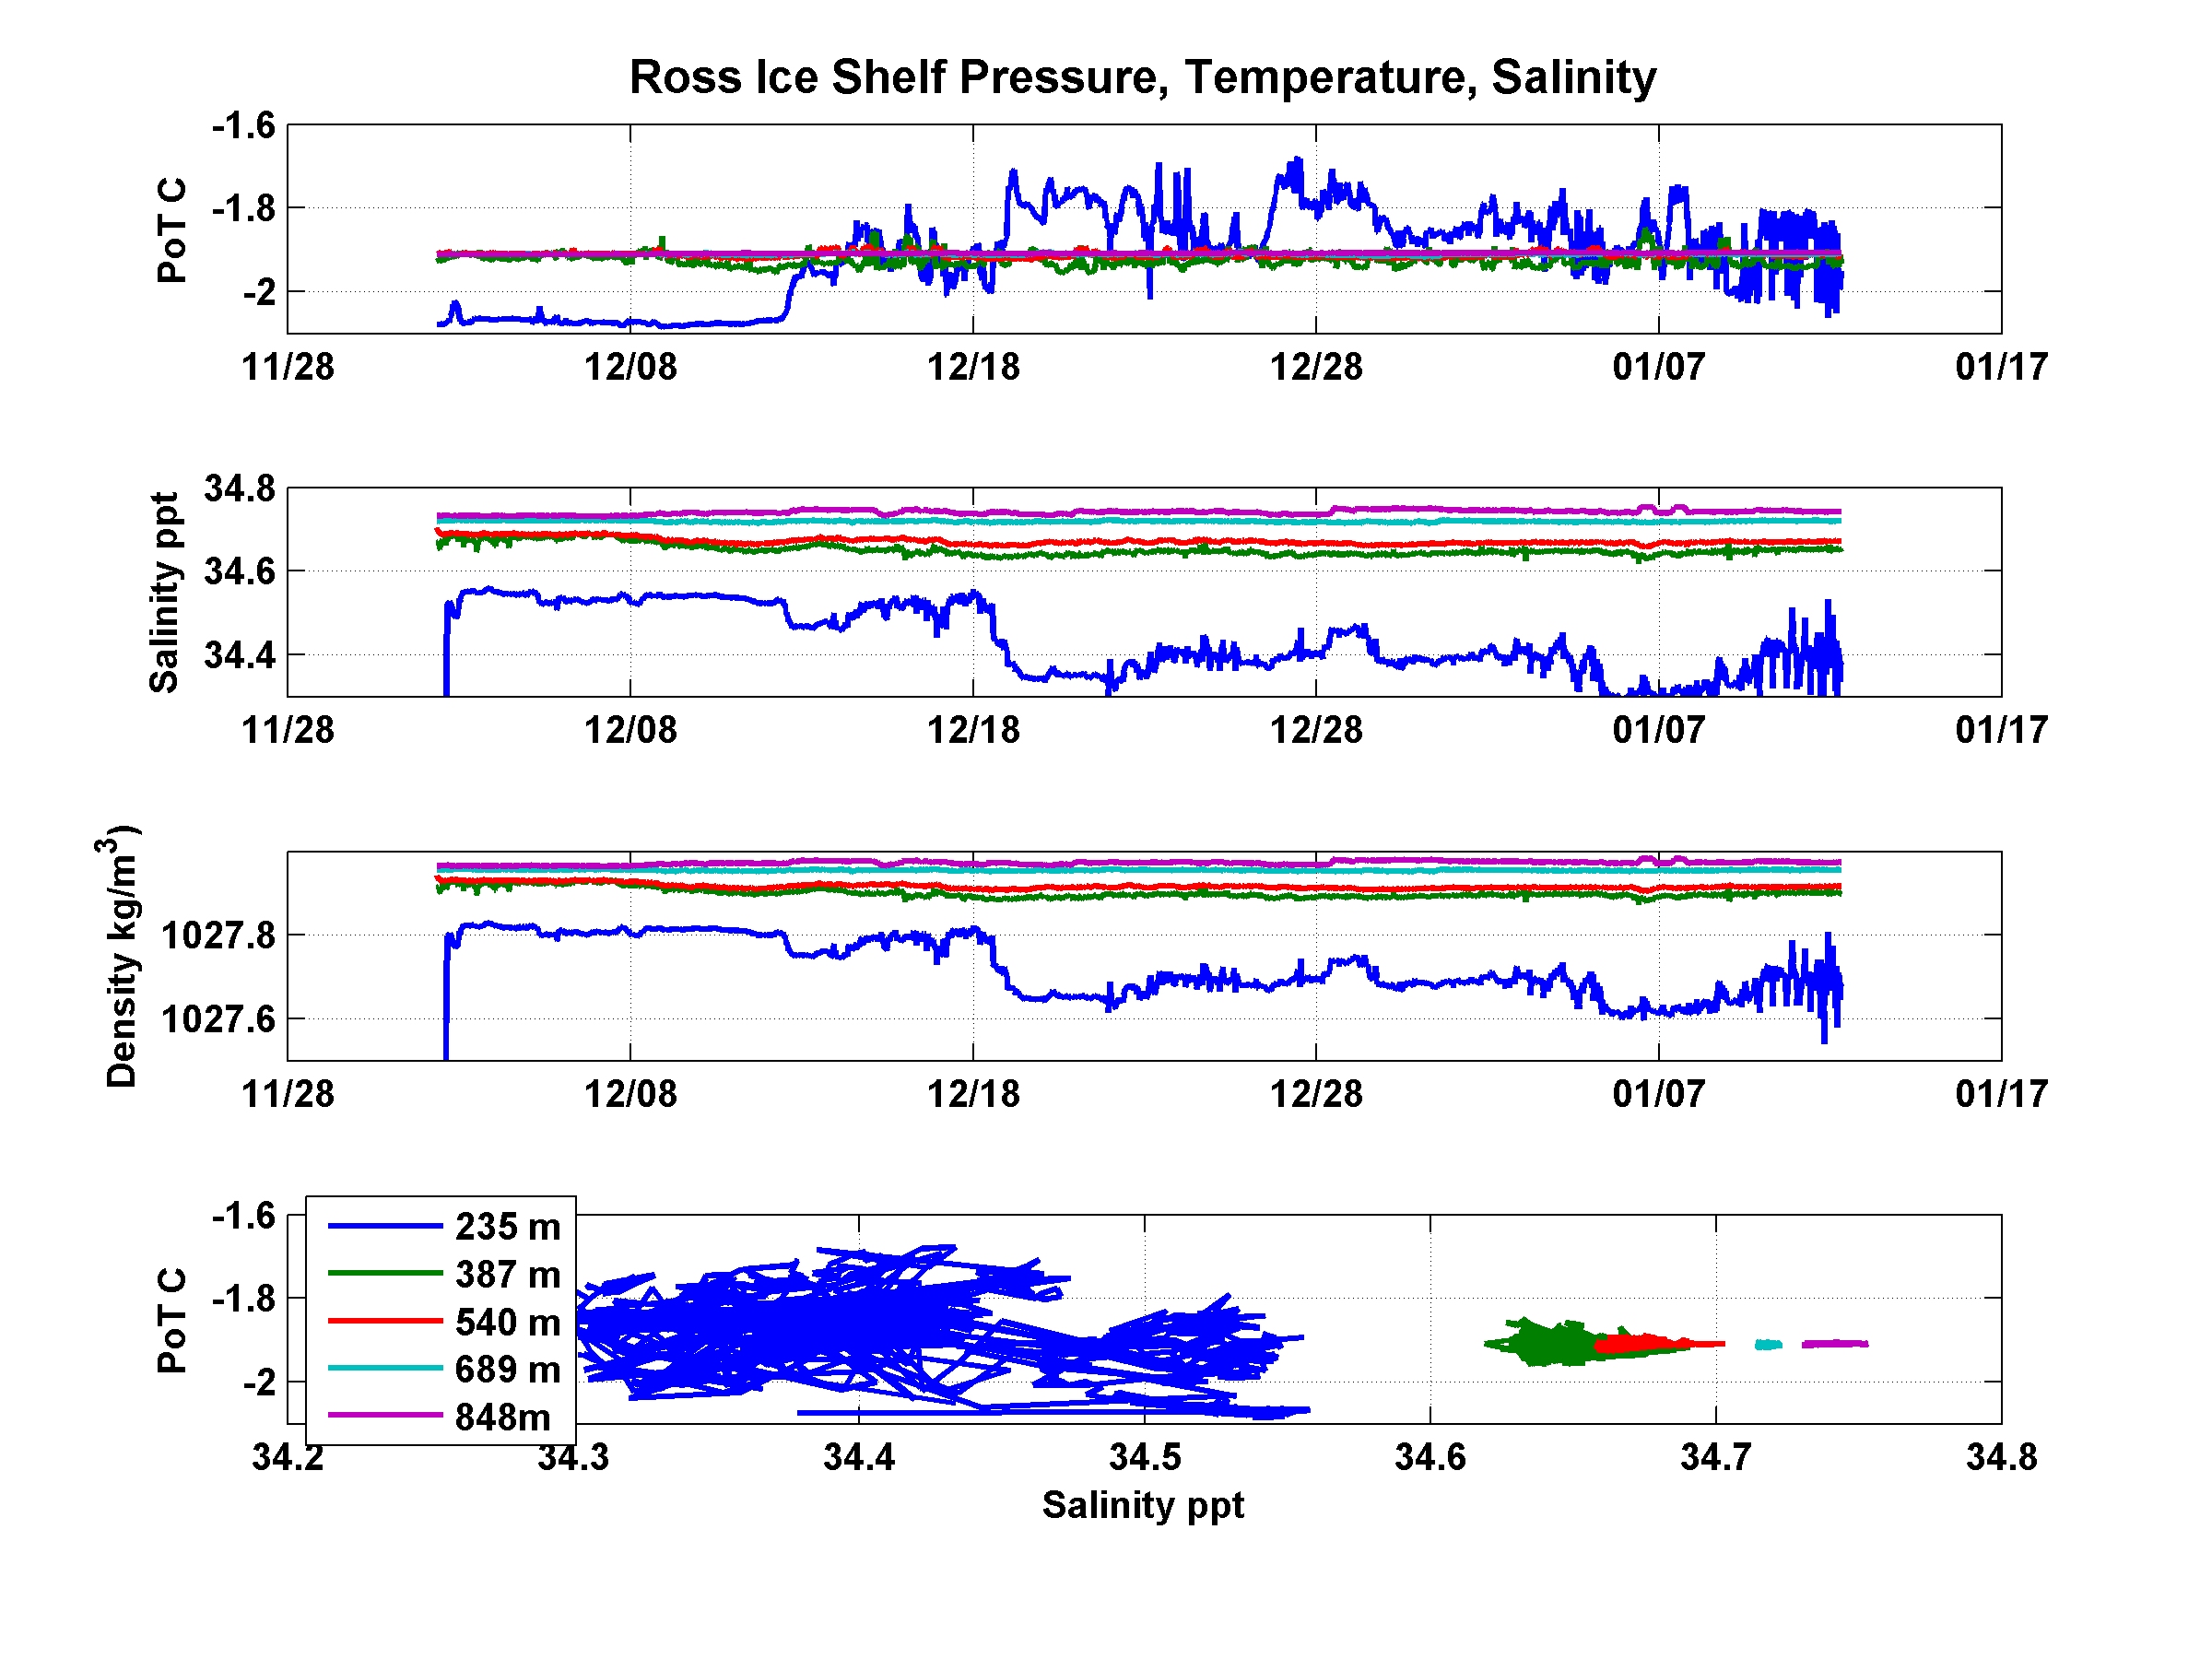
Task: Click the "Salinity ppt" x-axis label at bottom
Action: (1143, 1505)
